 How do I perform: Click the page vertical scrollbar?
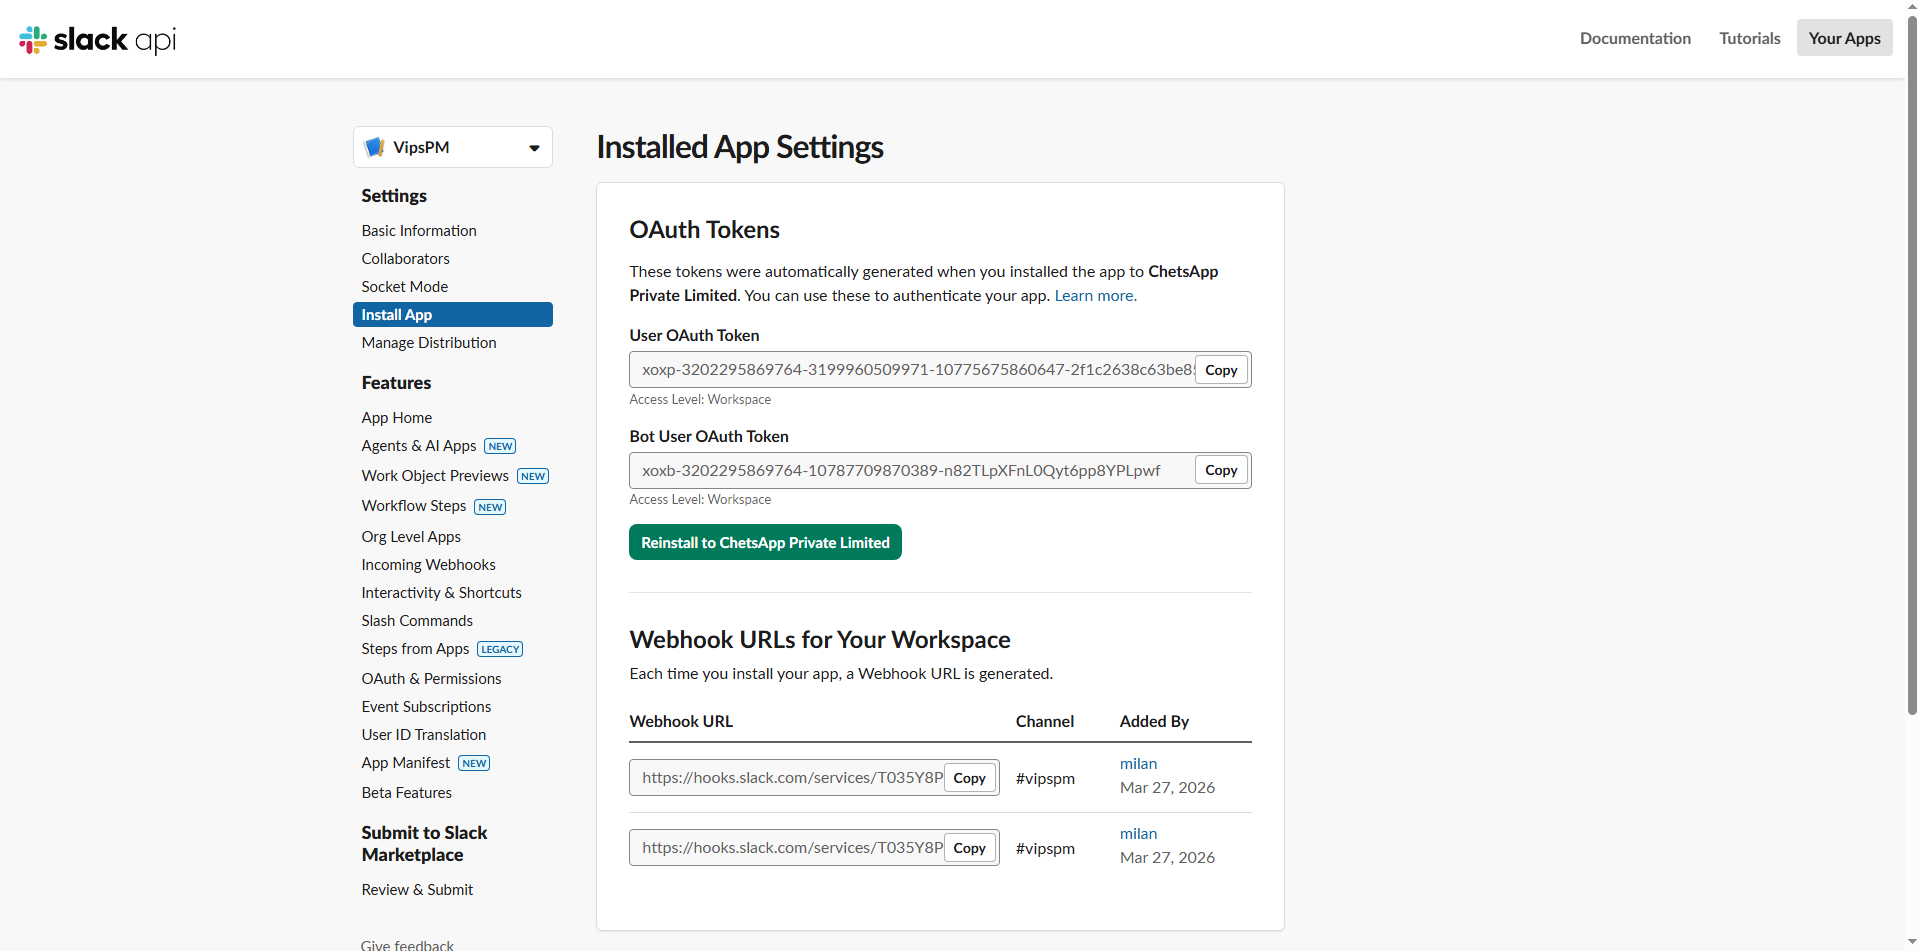(1912, 400)
